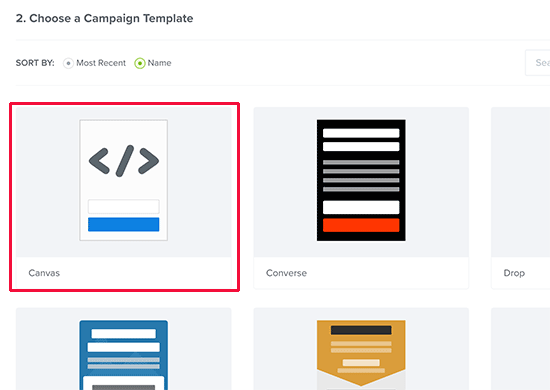The width and height of the screenshot is (550, 390).
Task: Click the top white bar in Converse preview
Action: 361,133
